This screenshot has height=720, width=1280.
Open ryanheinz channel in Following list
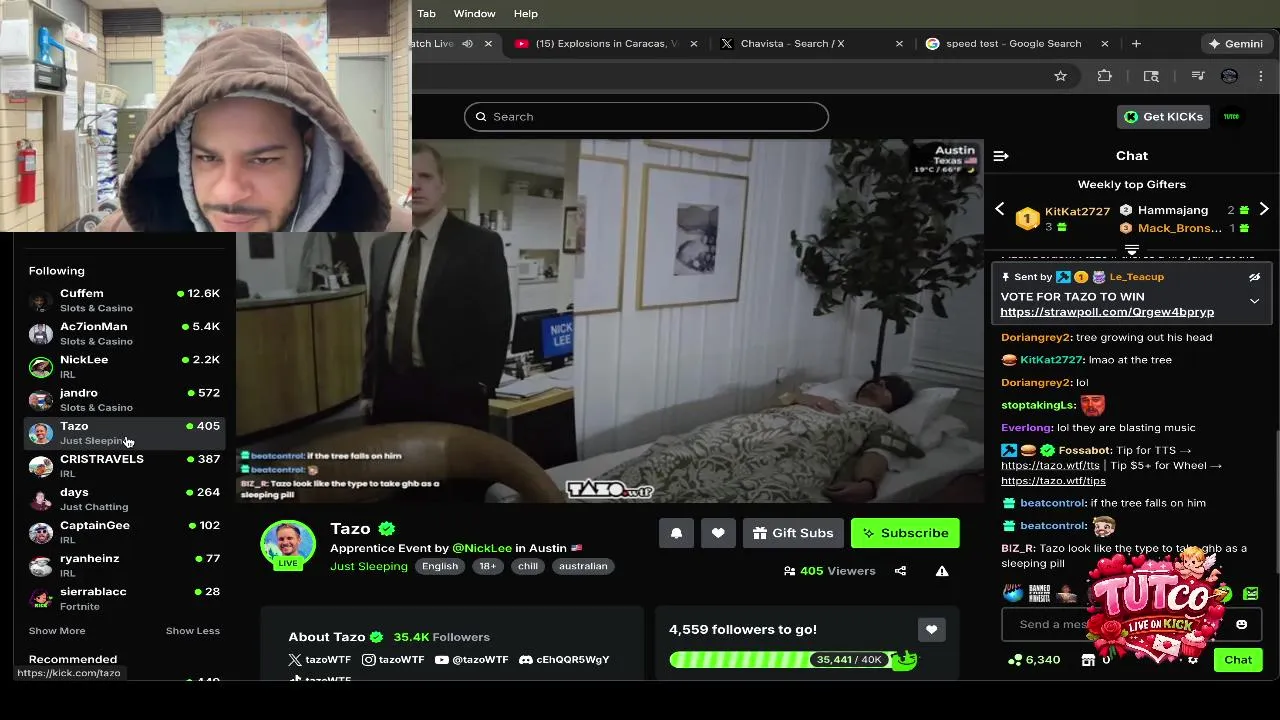(x=125, y=564)
